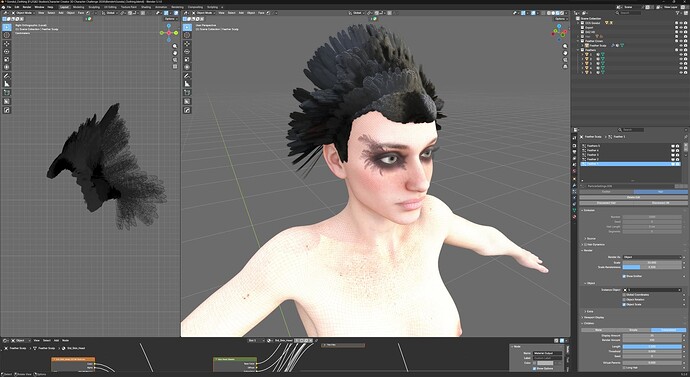This screenshot has height=377, width=690.
Task: Click zoom magnifier icon in perspective viewport
Action: coord(565,46)
